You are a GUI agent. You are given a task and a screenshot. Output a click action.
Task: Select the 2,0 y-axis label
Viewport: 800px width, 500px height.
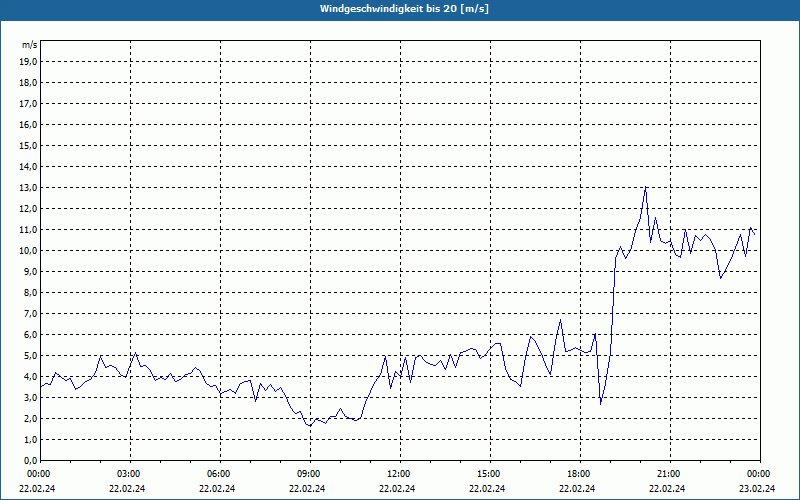point(30,419)
